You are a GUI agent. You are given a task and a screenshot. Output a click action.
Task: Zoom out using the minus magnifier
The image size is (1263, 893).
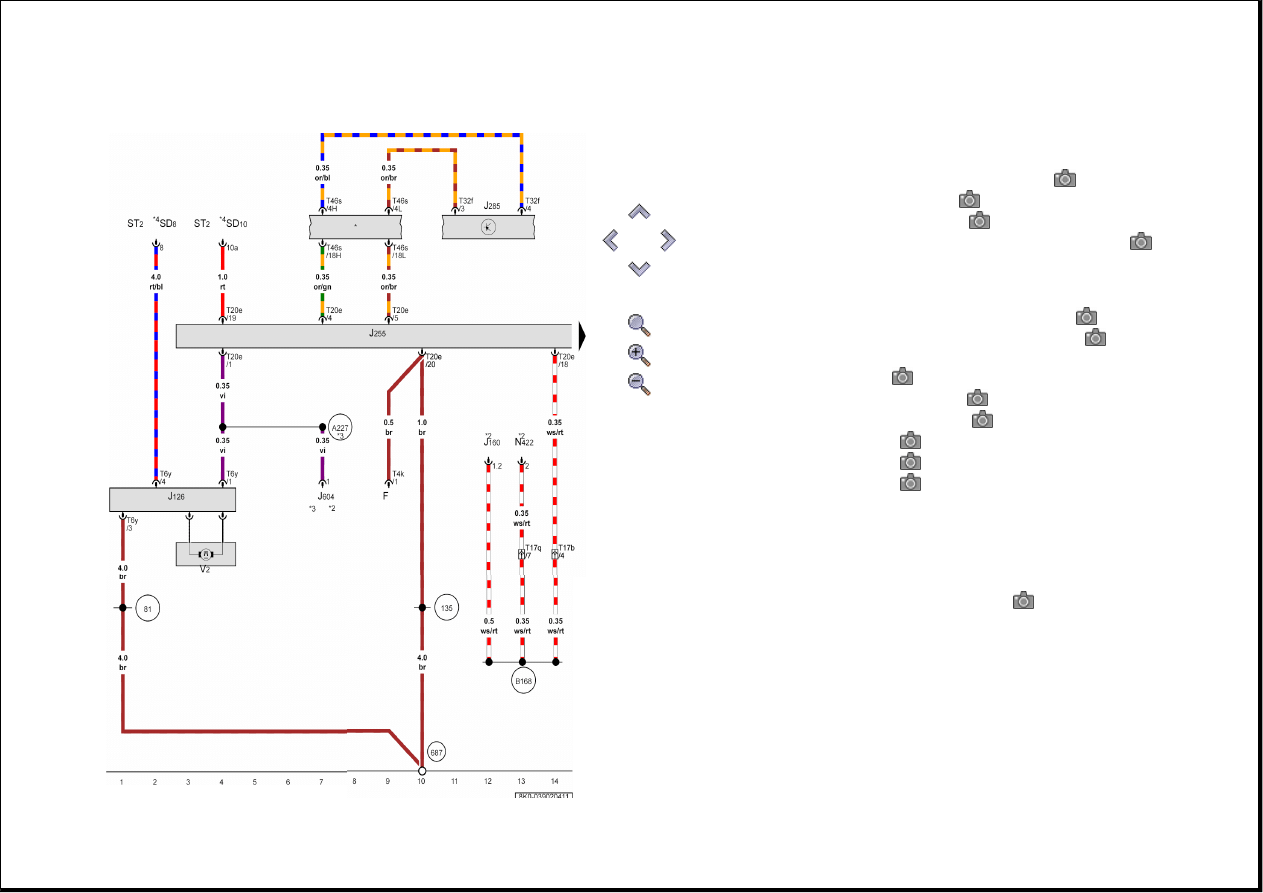tap(638, 382)
